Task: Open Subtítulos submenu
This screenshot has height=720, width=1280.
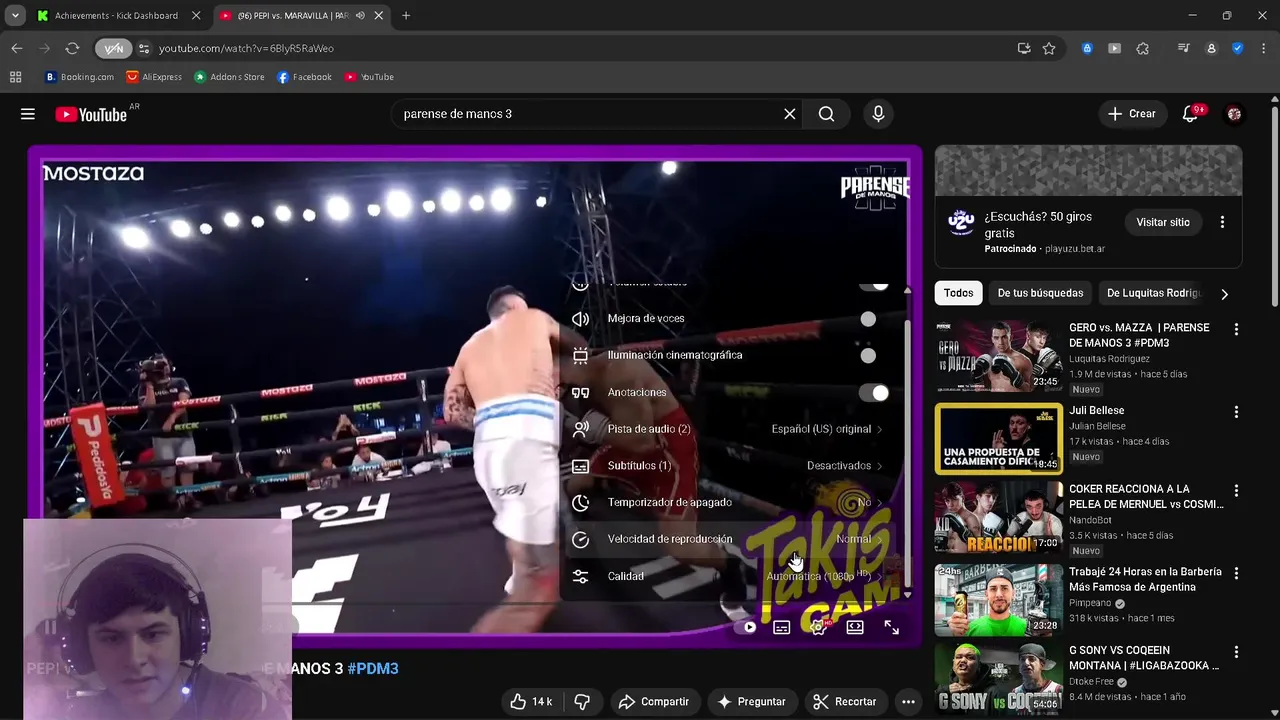Action: click(729, 466)
